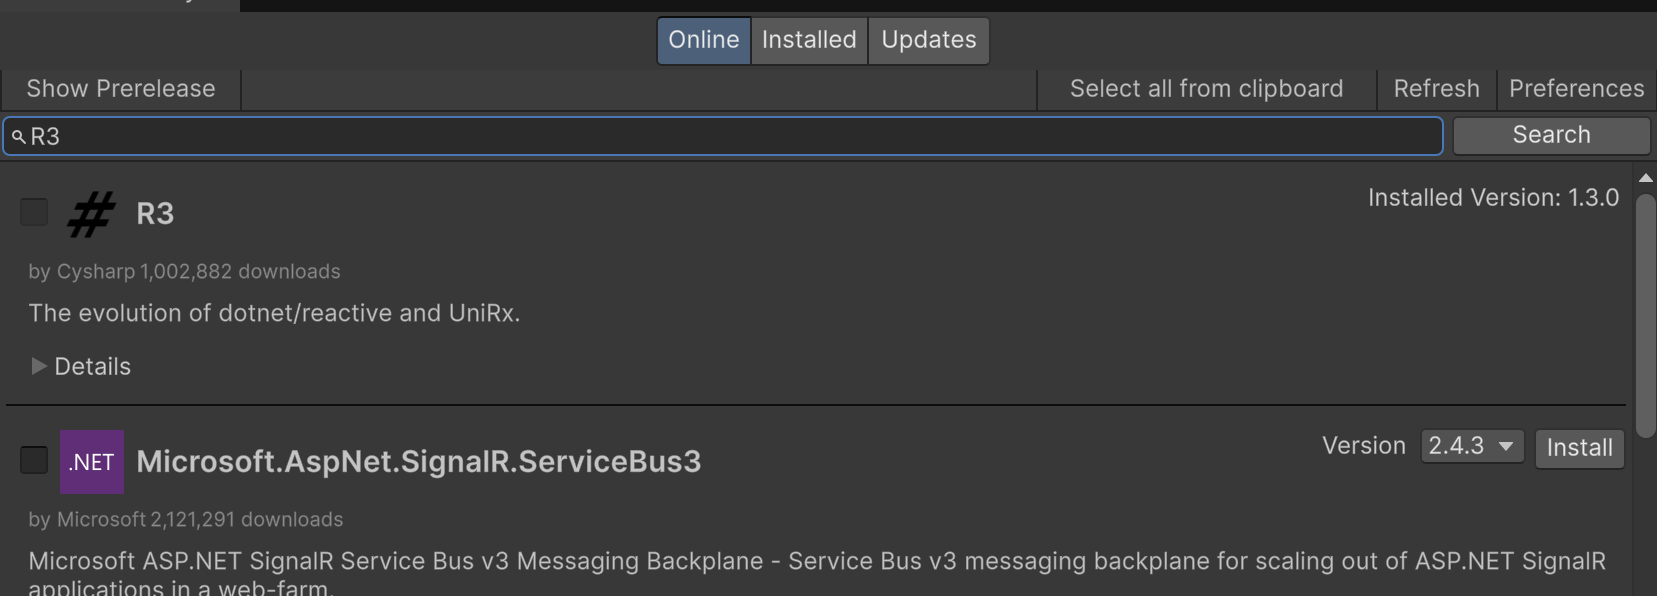Image resolution: width=1657 pixels, height=596 pixels.
Task: Click the purple .NET package icon
Action: point(92,462)
